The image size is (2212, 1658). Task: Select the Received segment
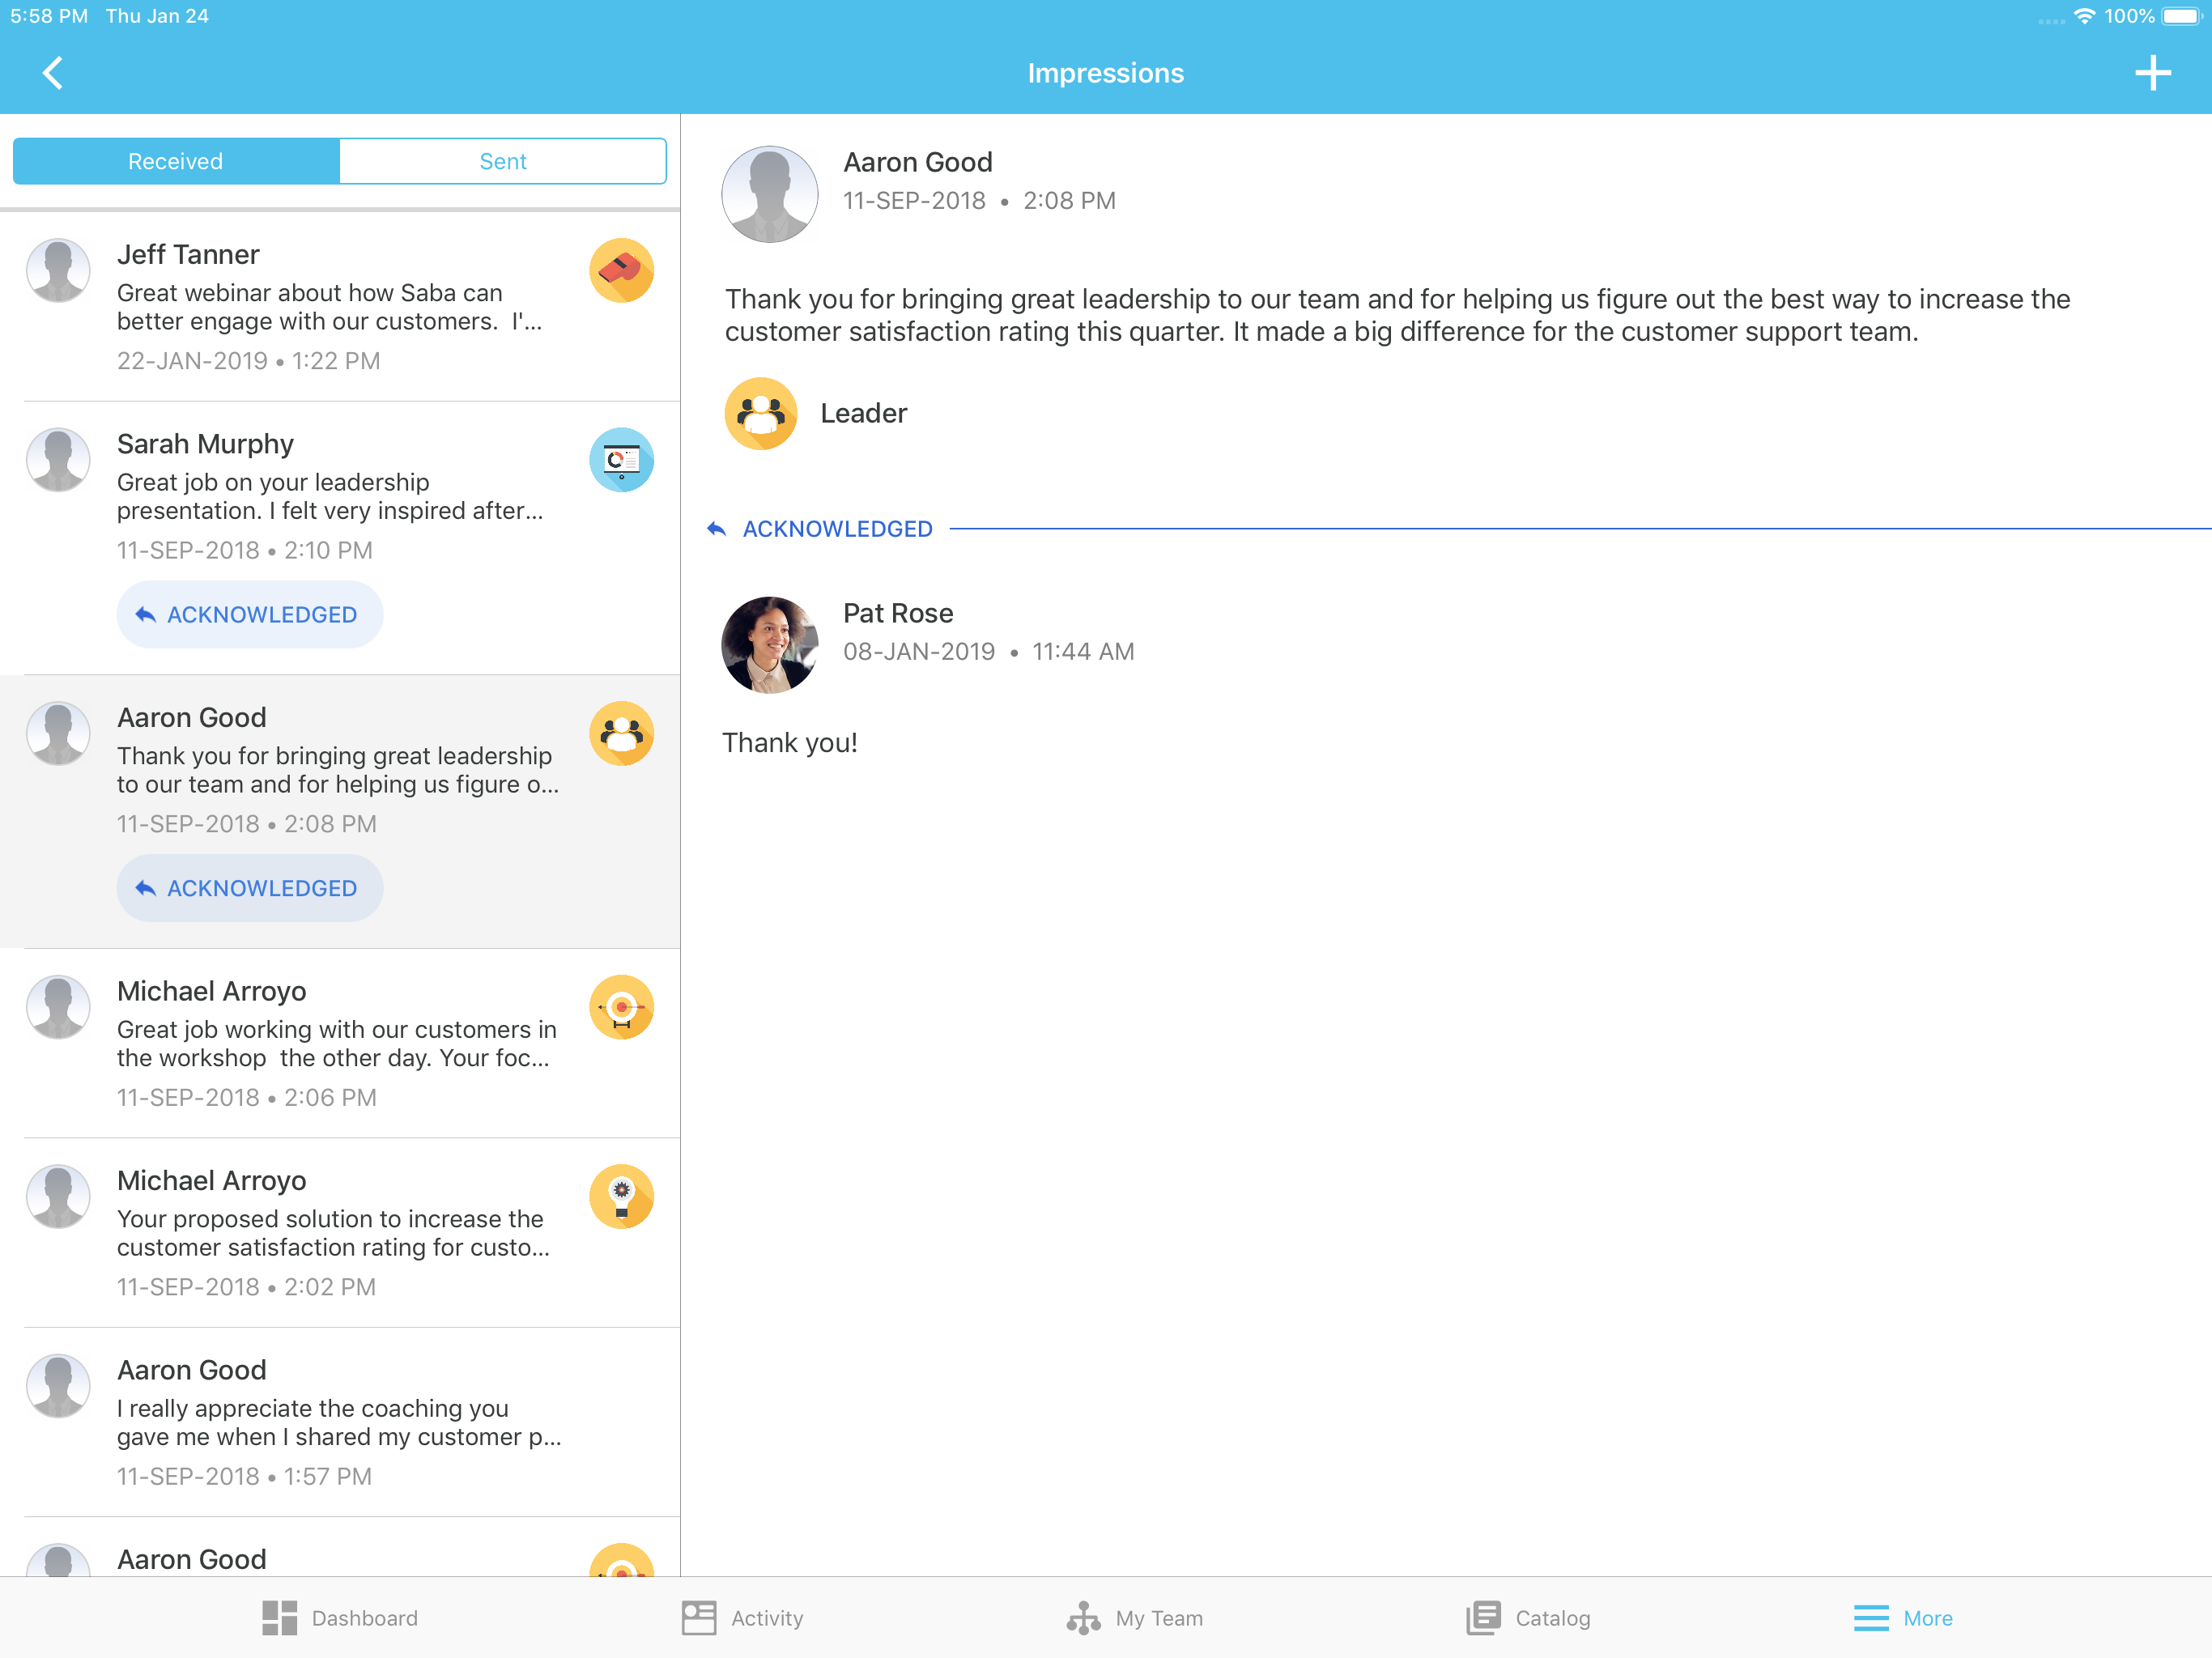(x=176, y=161)
